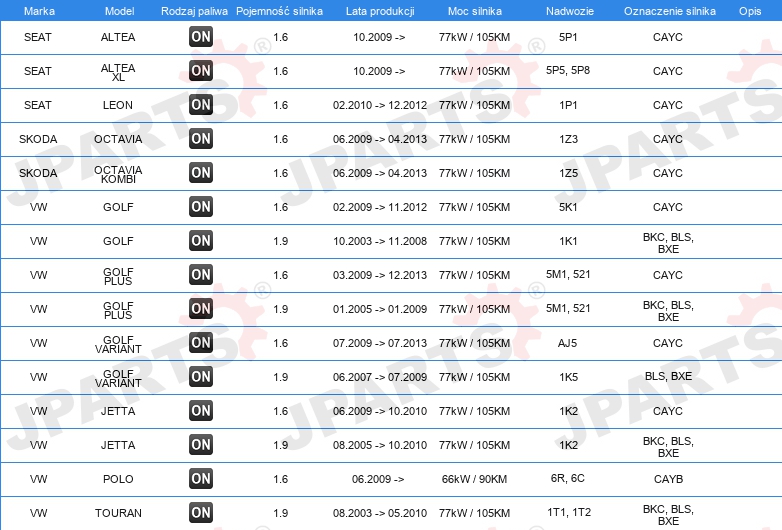
Task: Click the Pojemność silnika column header
Action: [279, 11]
